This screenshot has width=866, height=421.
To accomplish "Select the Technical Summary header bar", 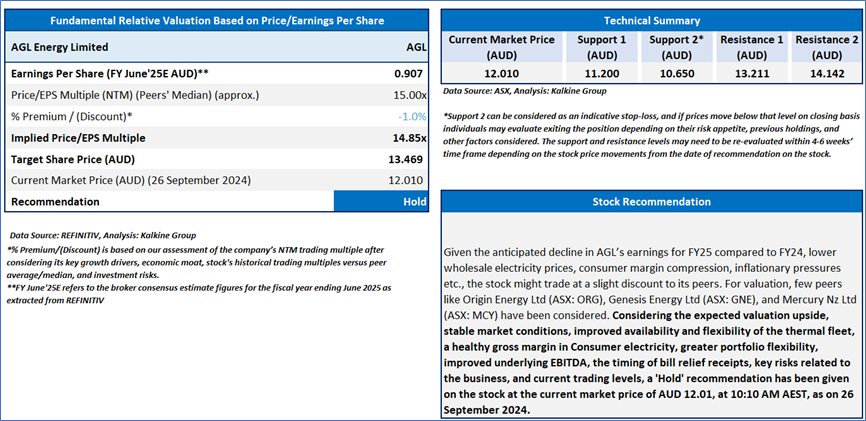I will coord(651,20).
